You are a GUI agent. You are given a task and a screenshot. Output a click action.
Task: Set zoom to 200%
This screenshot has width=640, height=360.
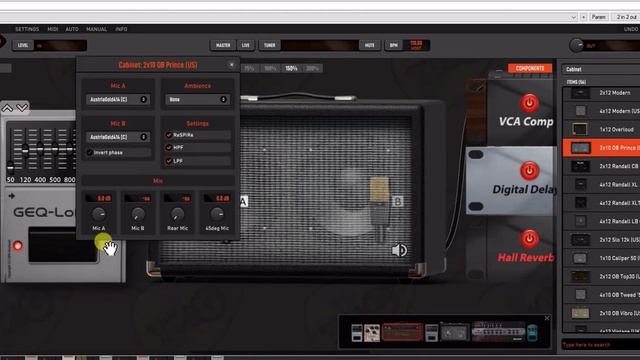tap(312, 68)
